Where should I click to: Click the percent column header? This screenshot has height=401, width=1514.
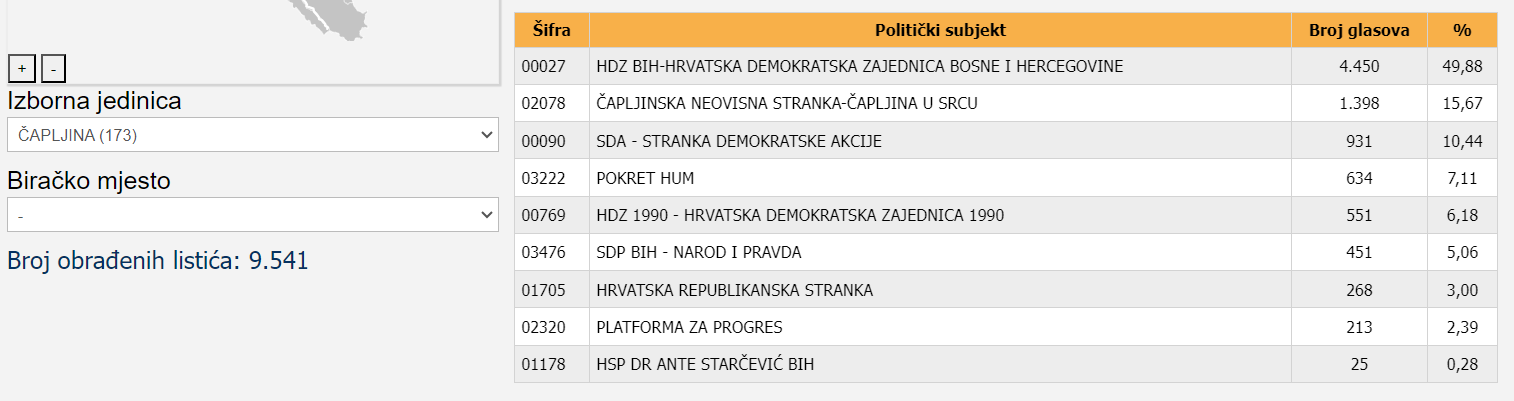pos(1462,30)
